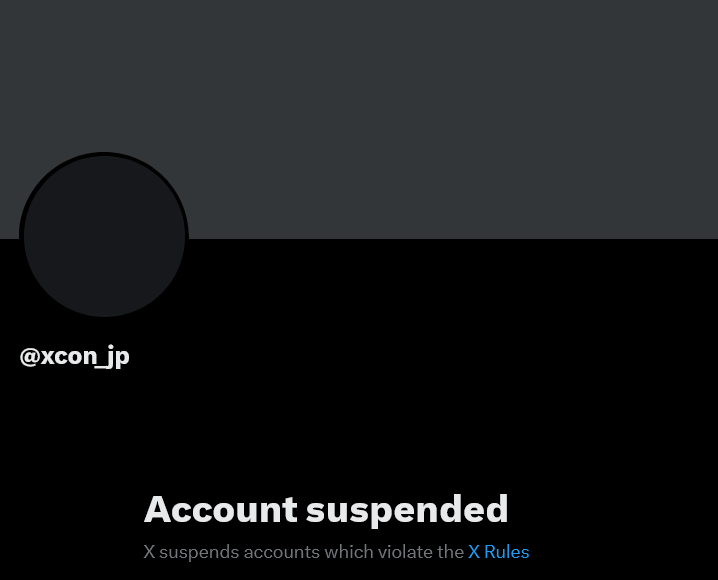The height and width of the screenshot is (580, 718).
Task: Click the gray X starting the sentence
Action: coord(149,552)
